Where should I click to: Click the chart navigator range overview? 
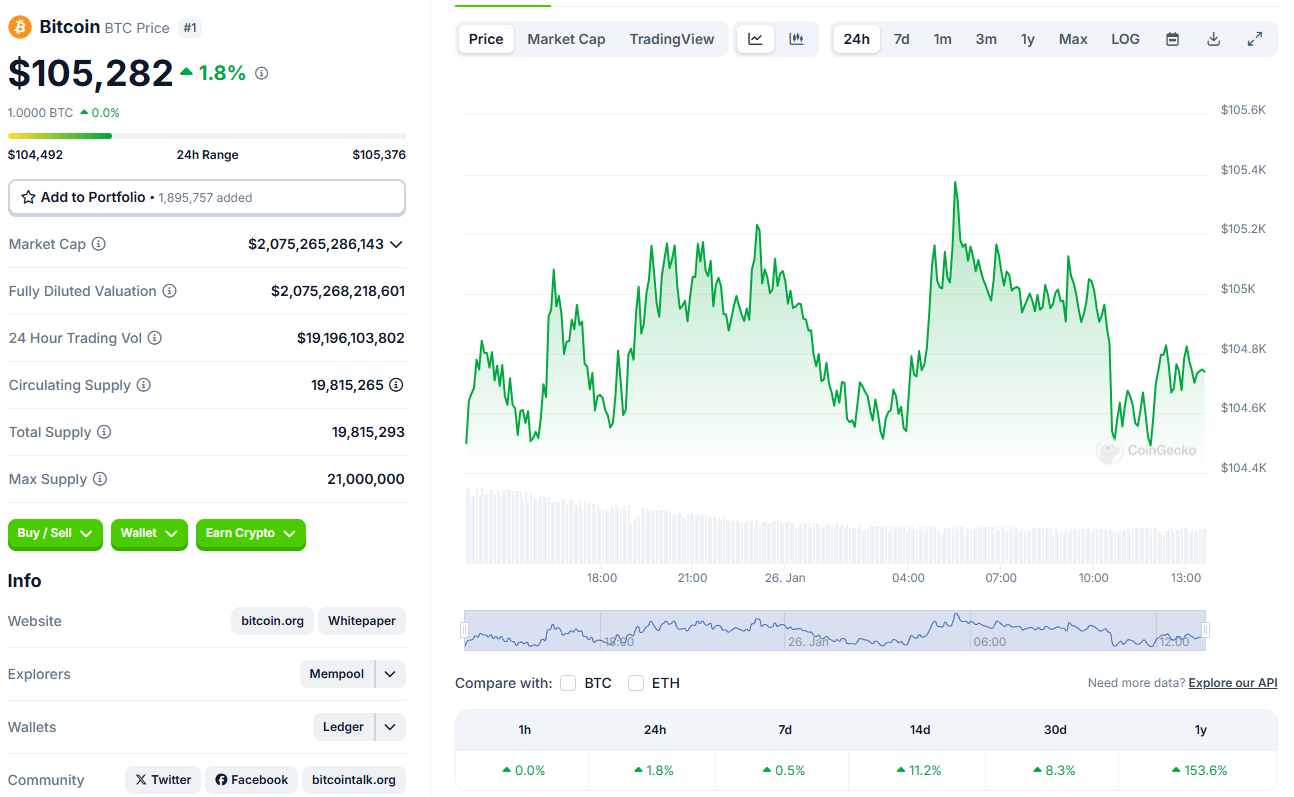coord(835,630)
